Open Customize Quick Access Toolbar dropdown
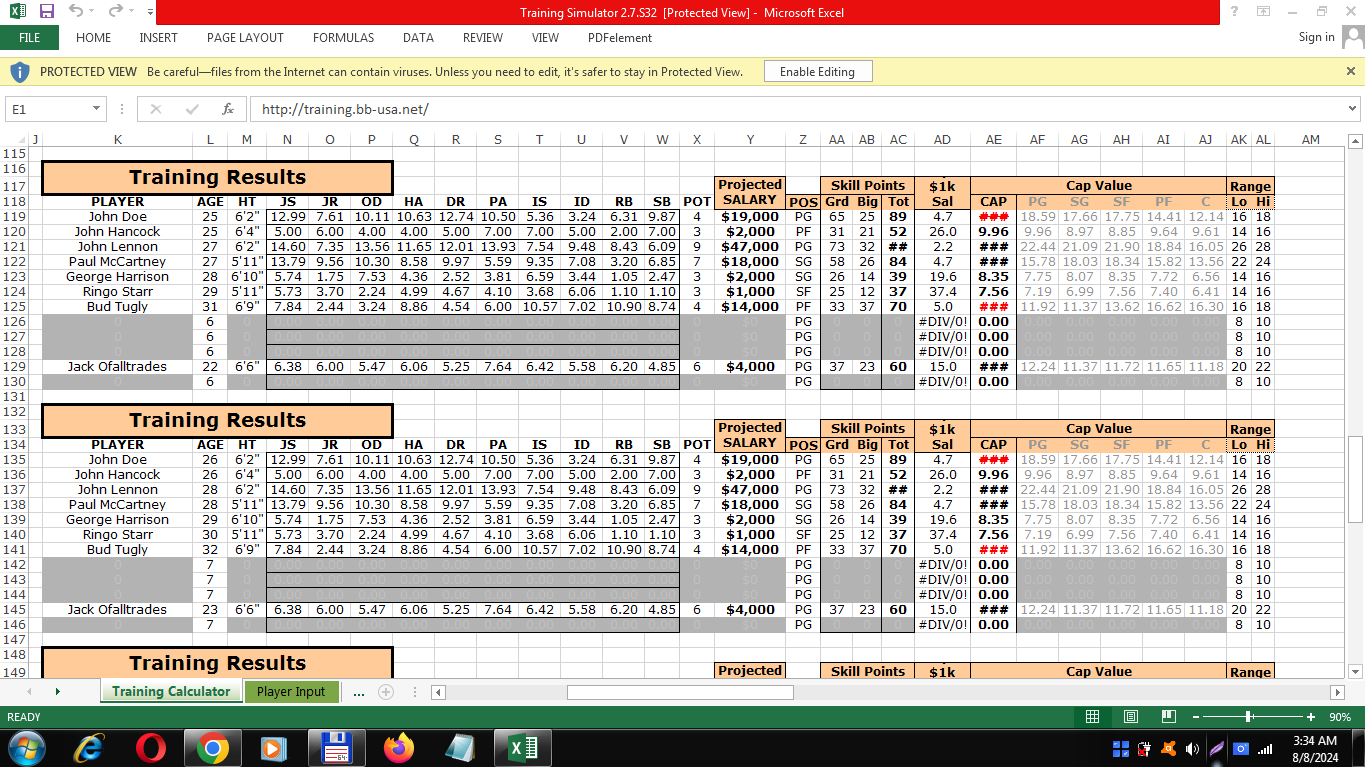The width and height of the screenshot is (1365, 767). (149, 12)
